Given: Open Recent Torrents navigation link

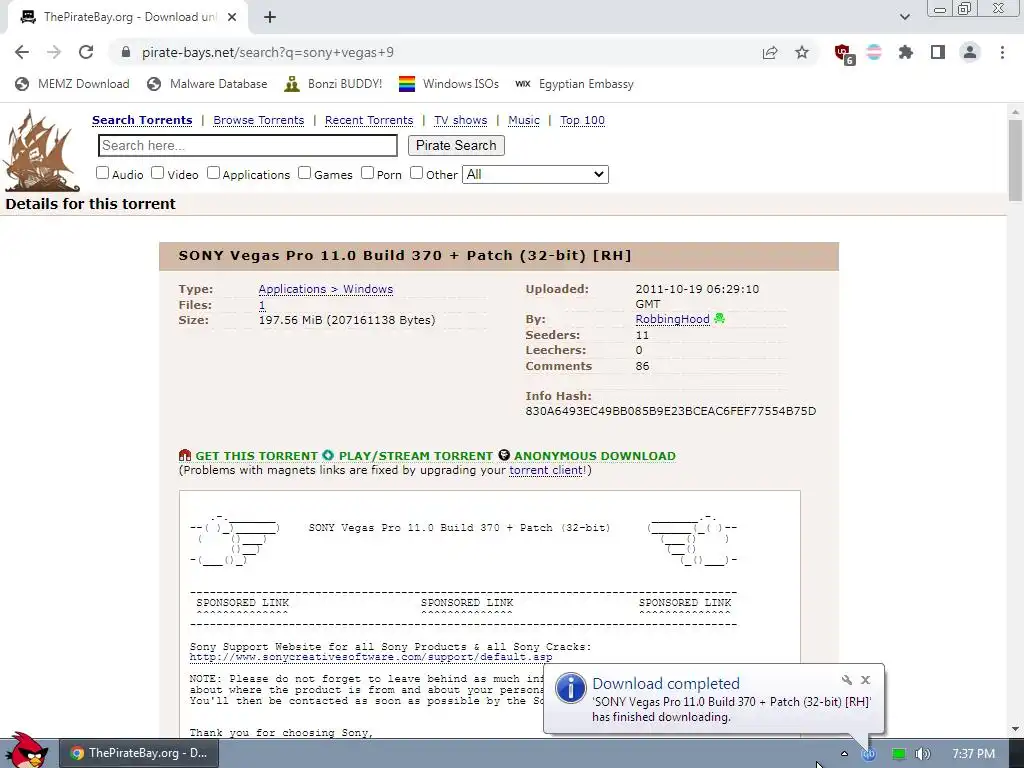Looking at the screenshot, I should [x=369, y=120].
